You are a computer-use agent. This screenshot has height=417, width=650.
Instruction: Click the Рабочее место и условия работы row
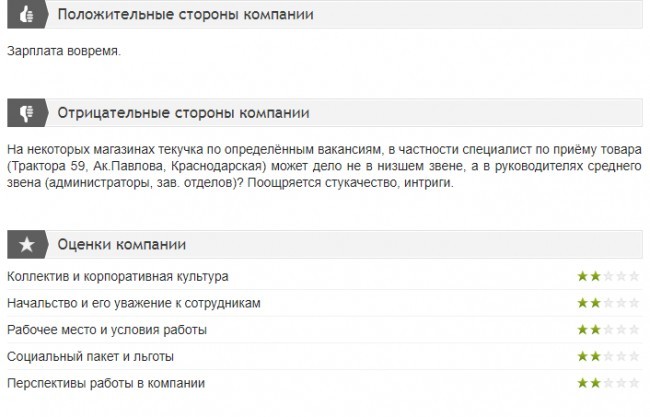[x=106, y=329]
